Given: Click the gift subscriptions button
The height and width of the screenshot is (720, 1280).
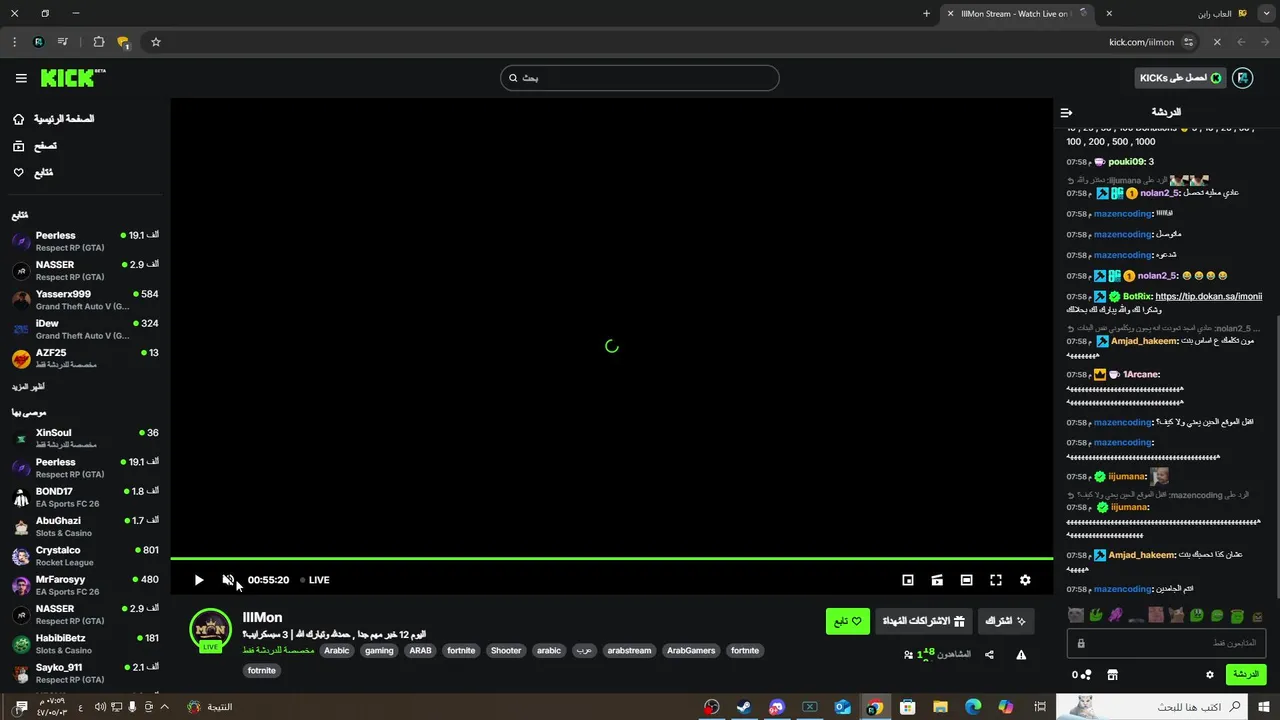Looking at the screenshot, I should point(924,621).
